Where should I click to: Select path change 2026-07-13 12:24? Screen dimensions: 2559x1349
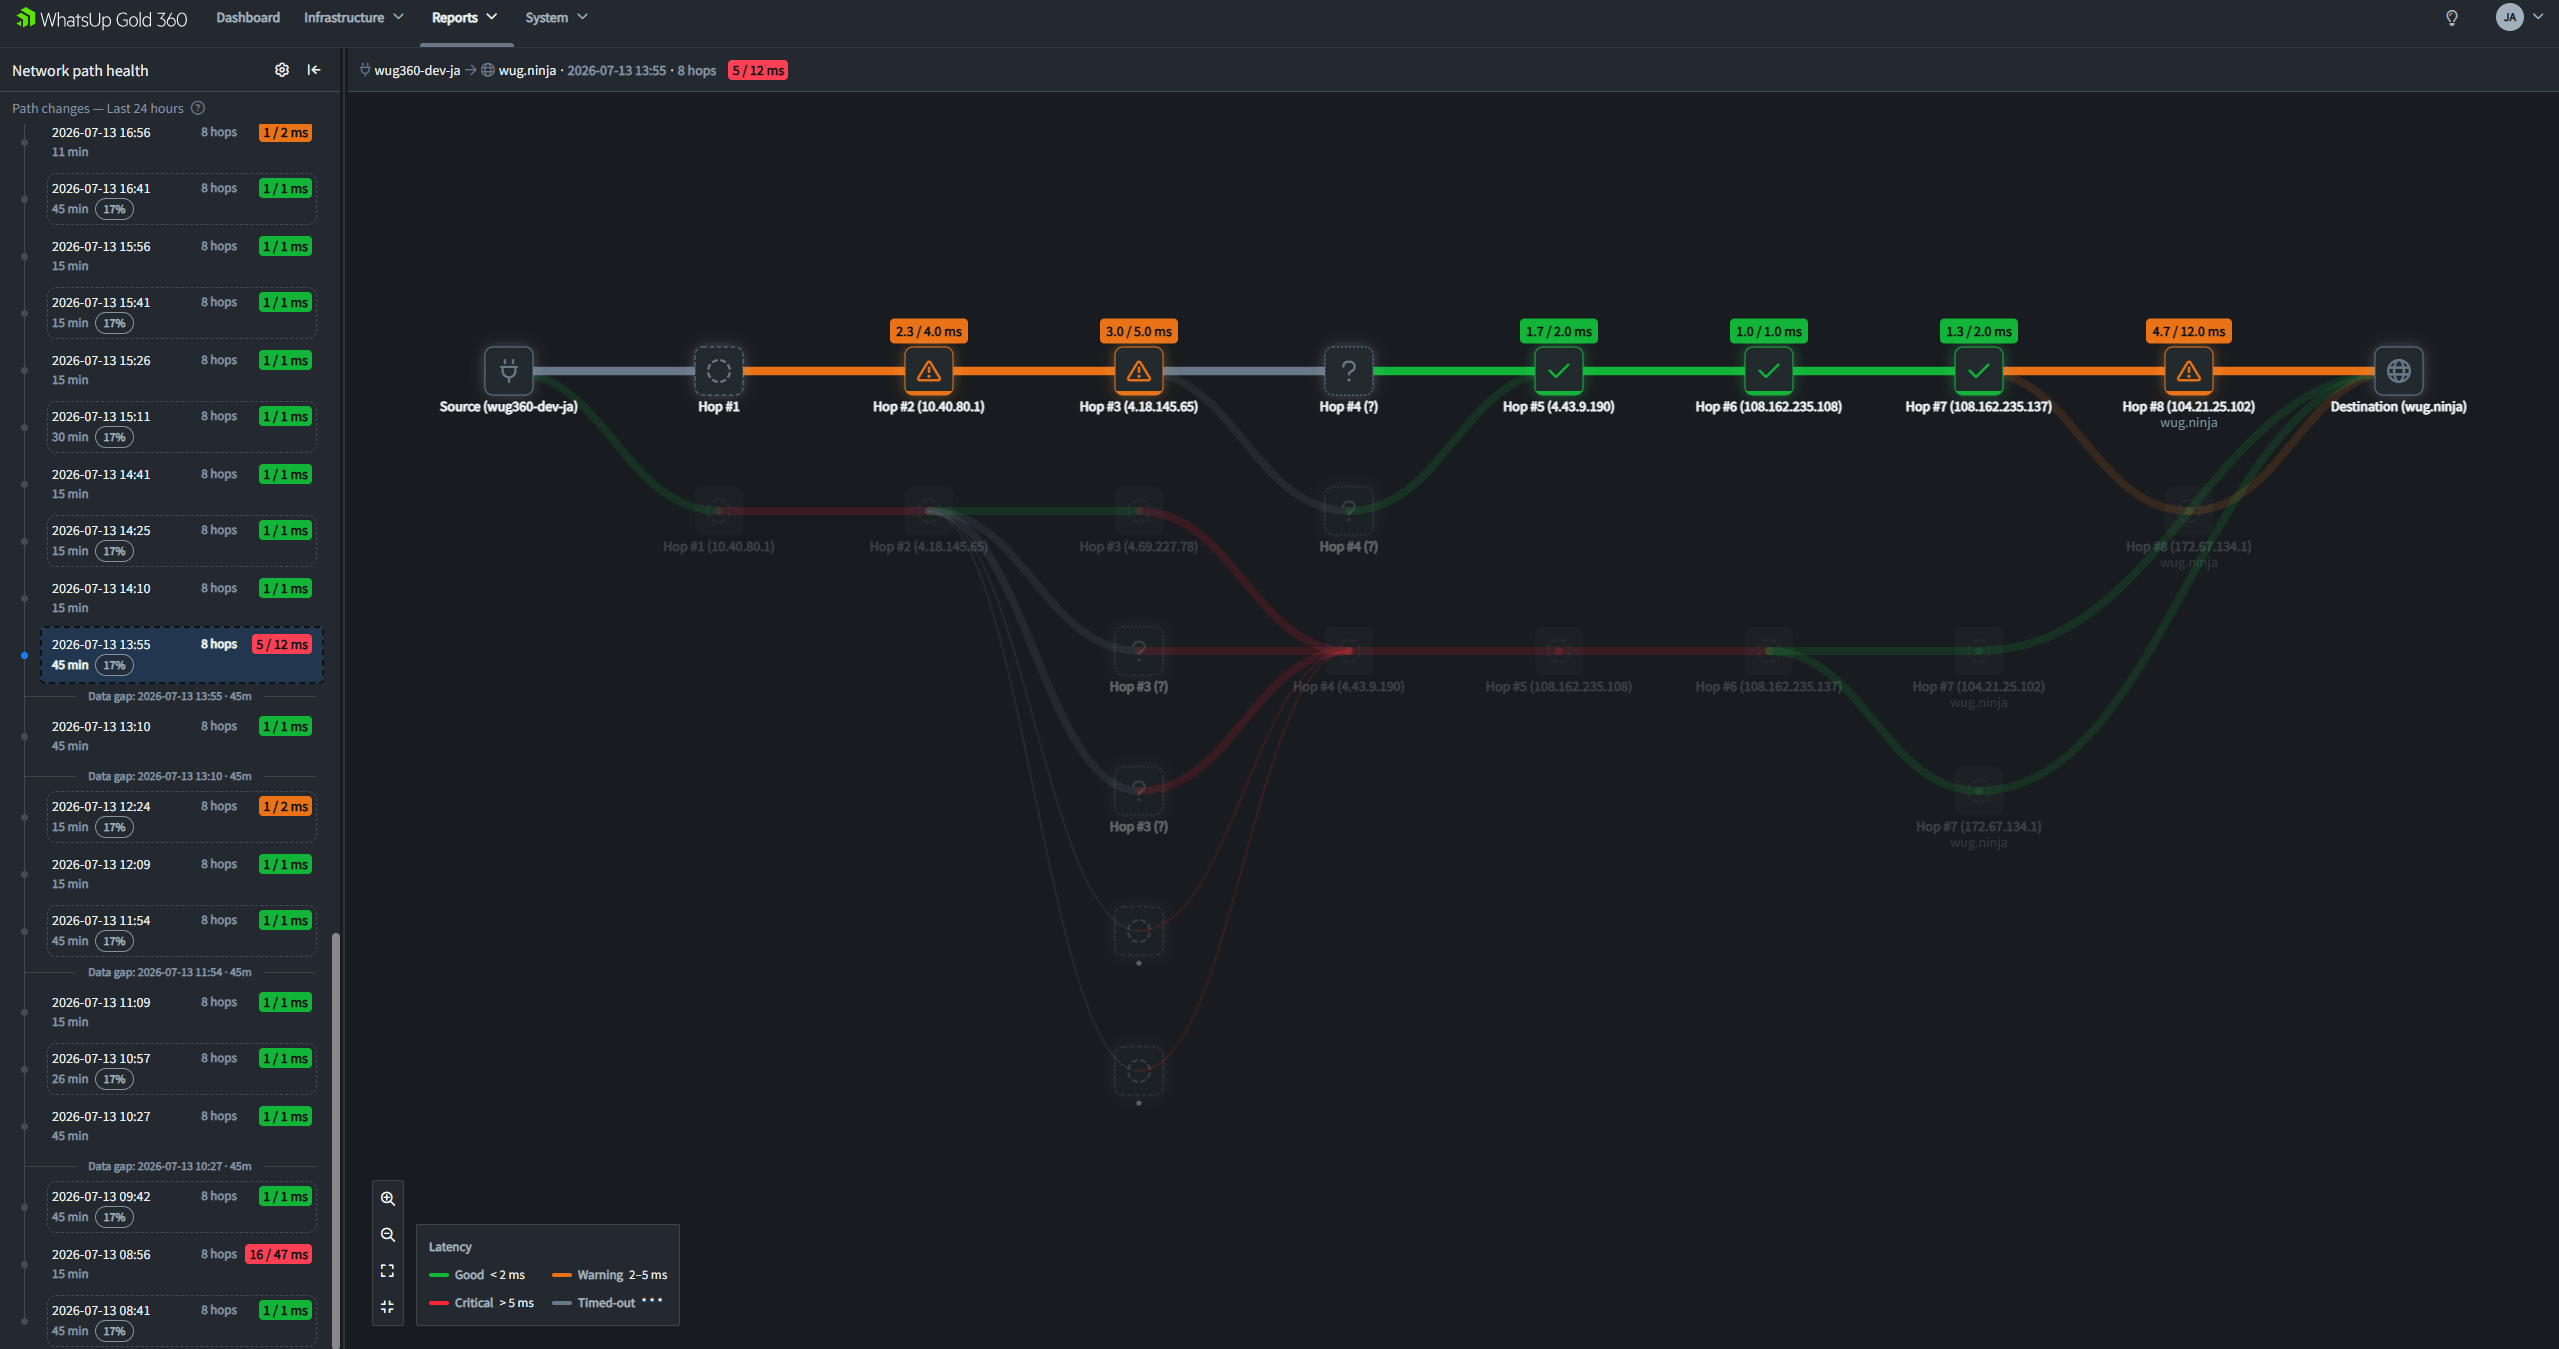pyautogui.click(x=181, y=817)
